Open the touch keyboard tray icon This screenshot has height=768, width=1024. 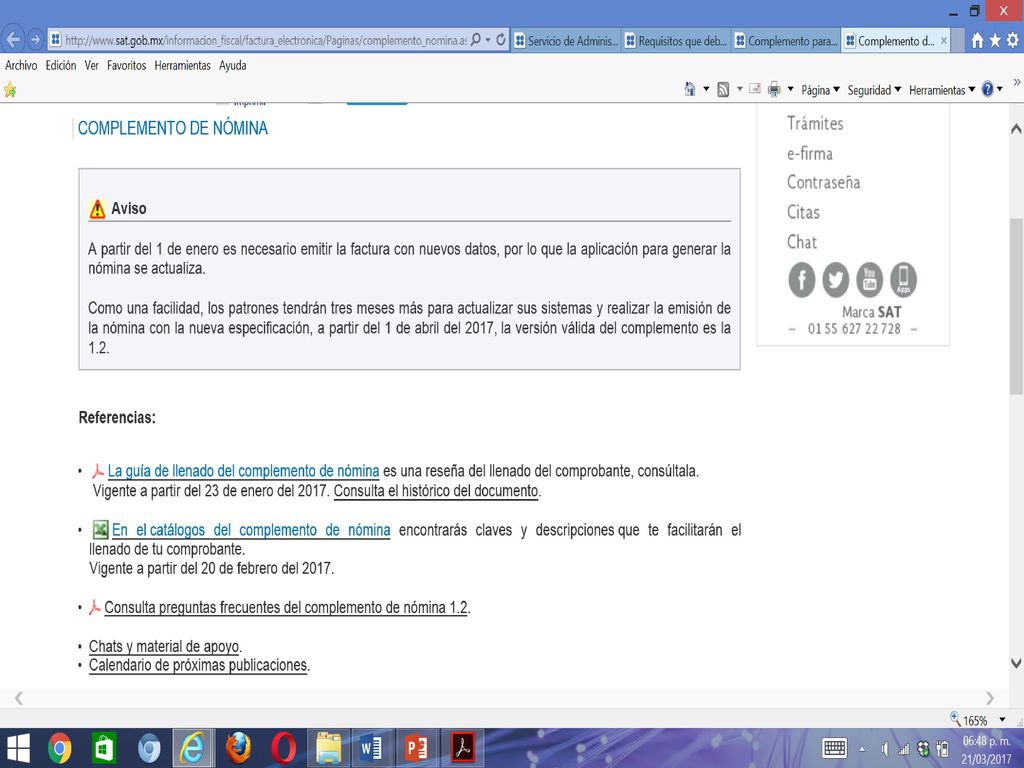pos(835,748)
